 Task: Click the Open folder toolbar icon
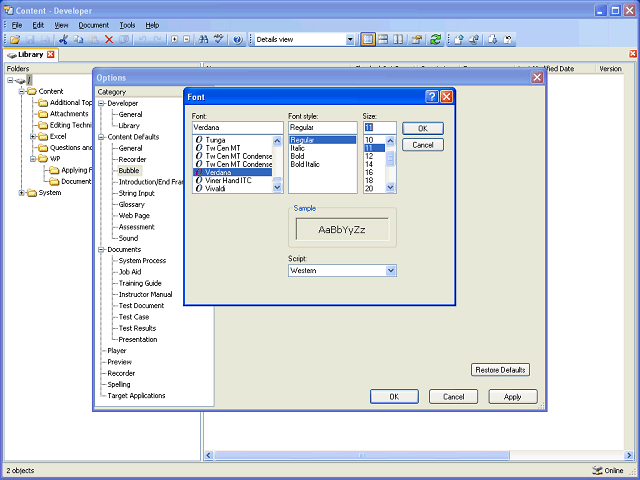pyautogui.click(x=15, y=40)
